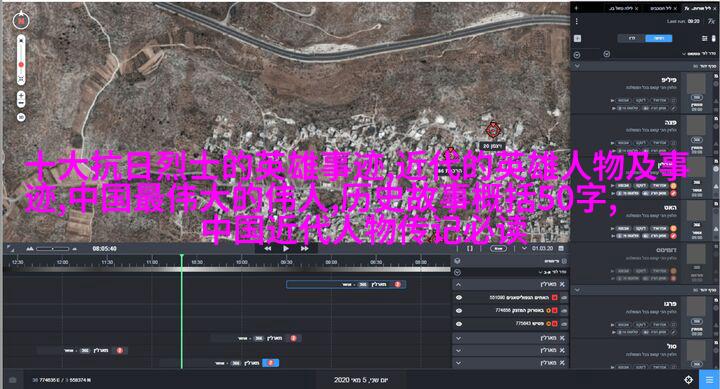The width and height of the screenshot is (720, 389).
Task: Toggle 3D map view button
Action: click(21, 117)
